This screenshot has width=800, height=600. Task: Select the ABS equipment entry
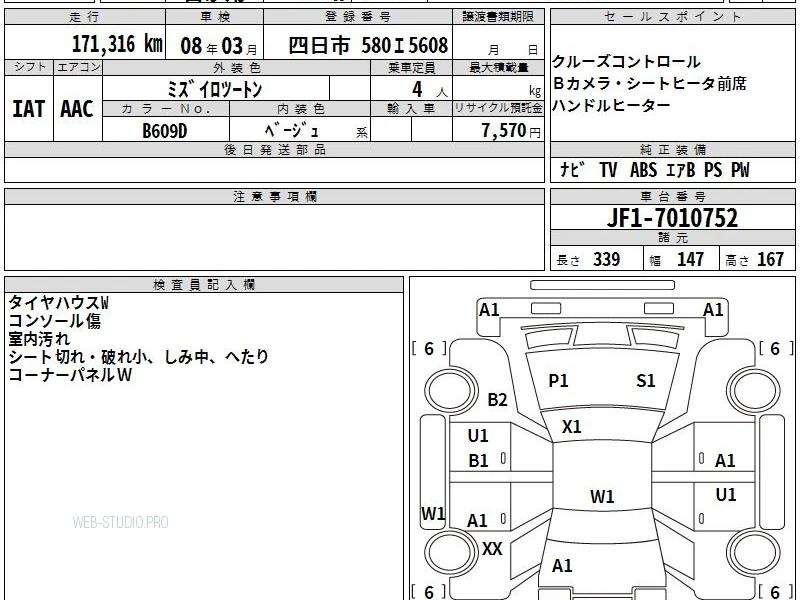643,169
